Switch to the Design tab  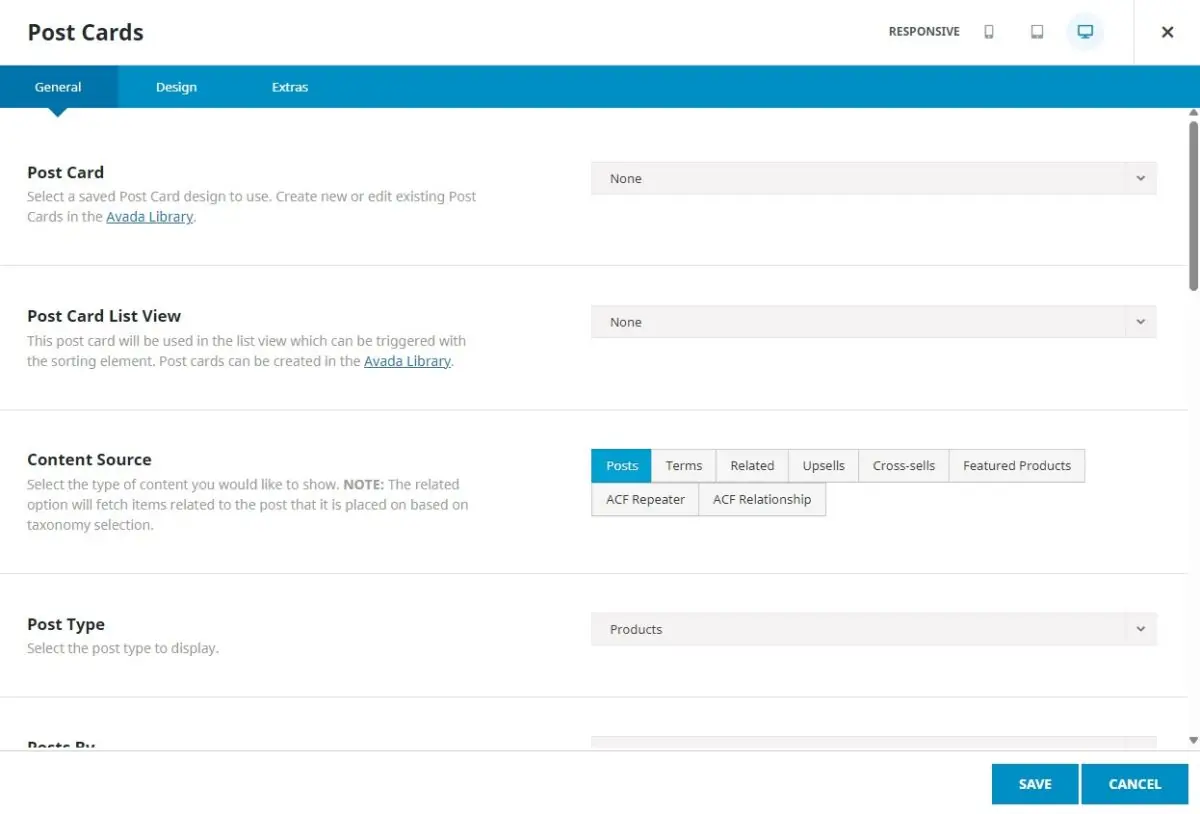(x=176, y=87)
